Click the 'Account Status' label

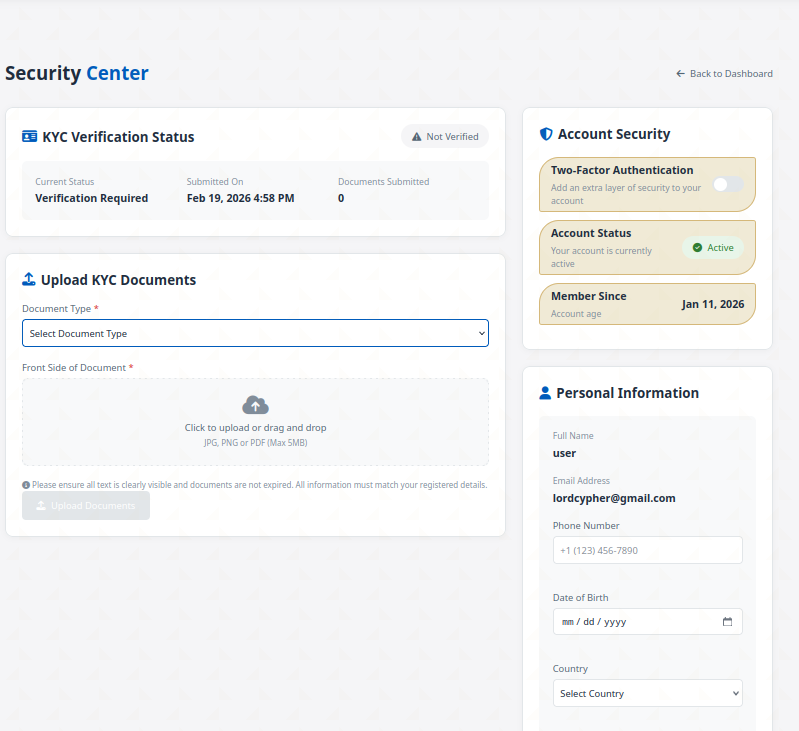pos(591,233)
